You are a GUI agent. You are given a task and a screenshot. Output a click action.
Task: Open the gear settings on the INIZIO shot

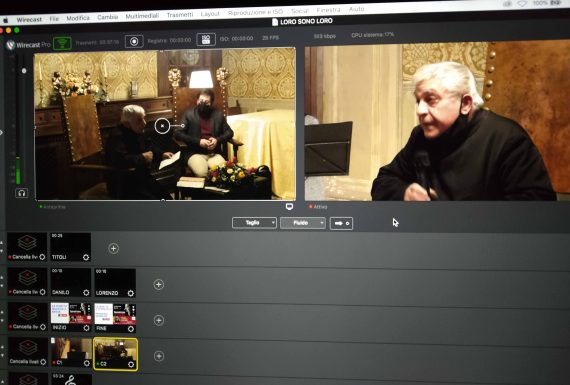[86, 328]
